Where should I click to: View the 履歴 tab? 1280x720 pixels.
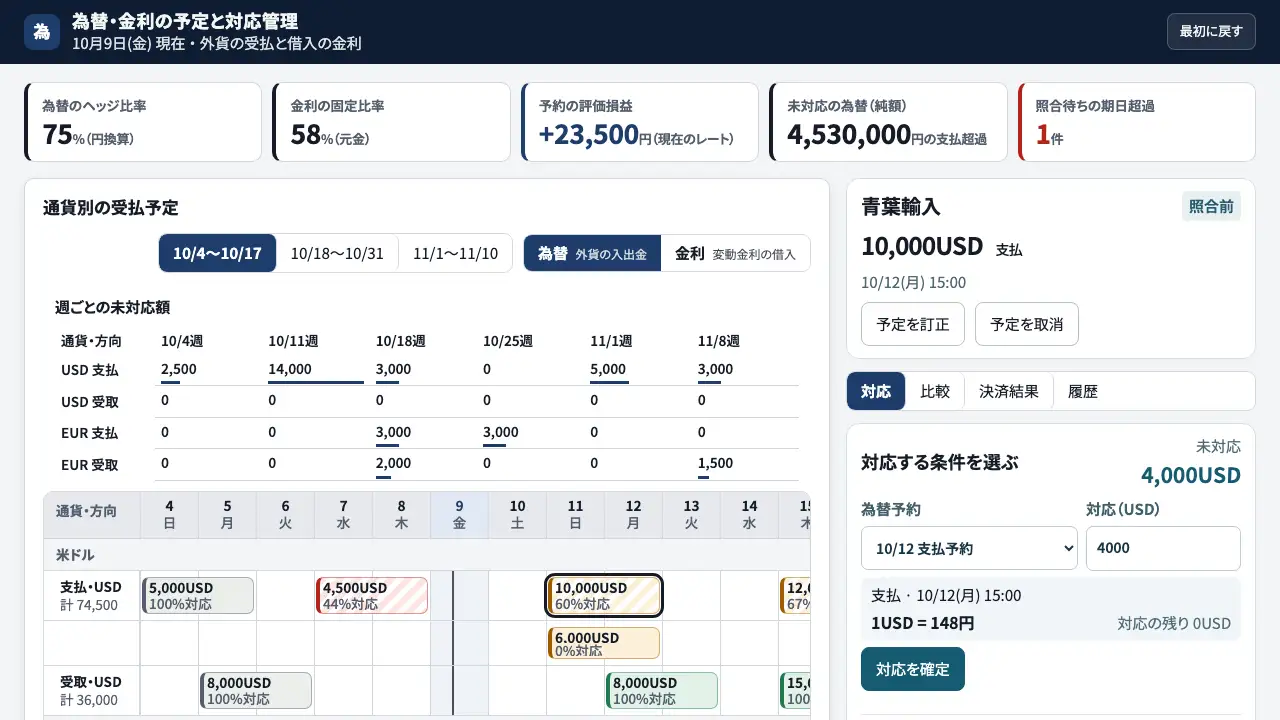(1083, 391)
